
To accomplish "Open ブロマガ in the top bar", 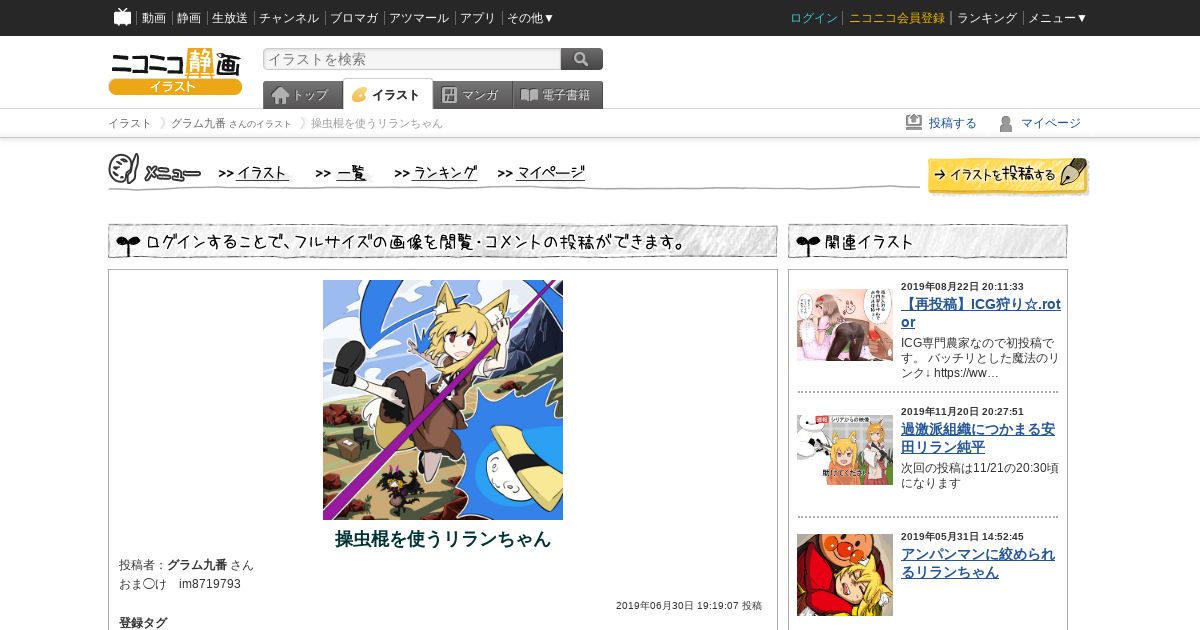I will (x=354, y=18).
